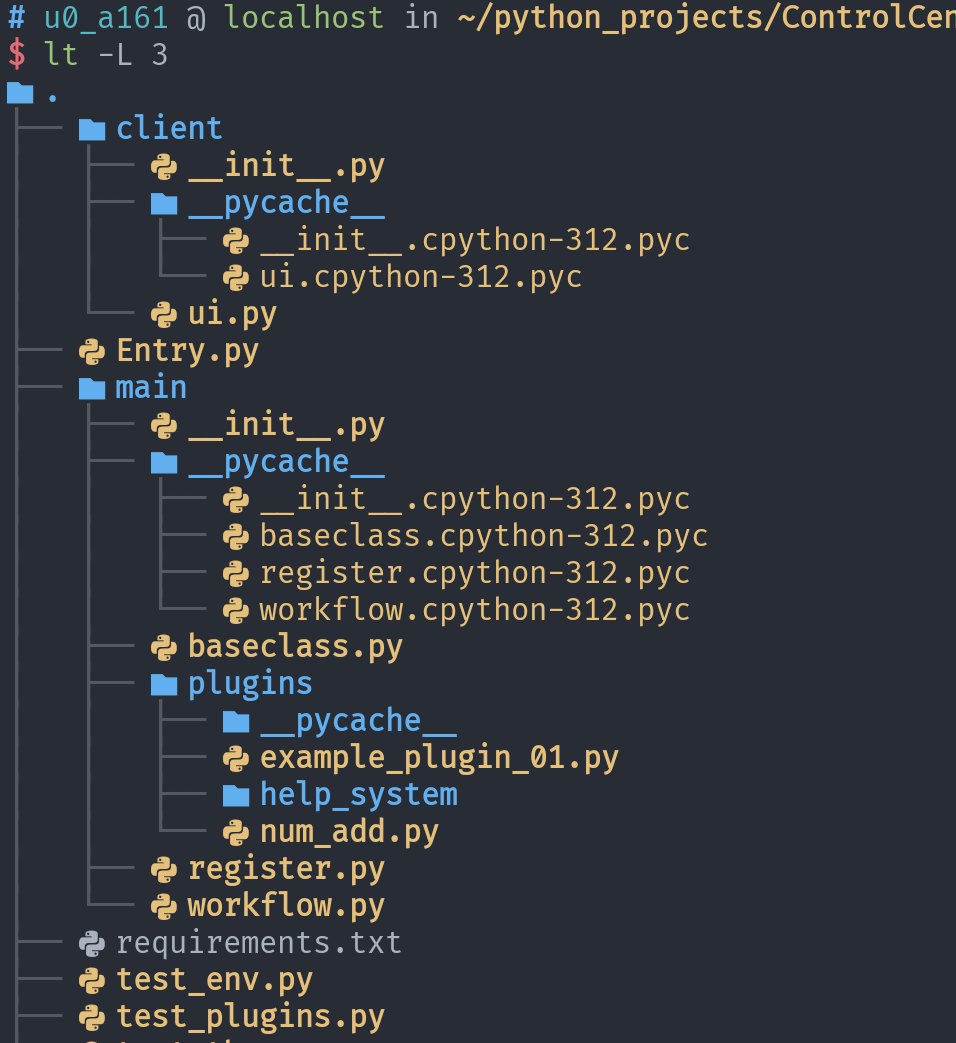Click the Python icon beside num_add.py
The width and height of the screenshot is (956, 1043).
pos(236,832)
